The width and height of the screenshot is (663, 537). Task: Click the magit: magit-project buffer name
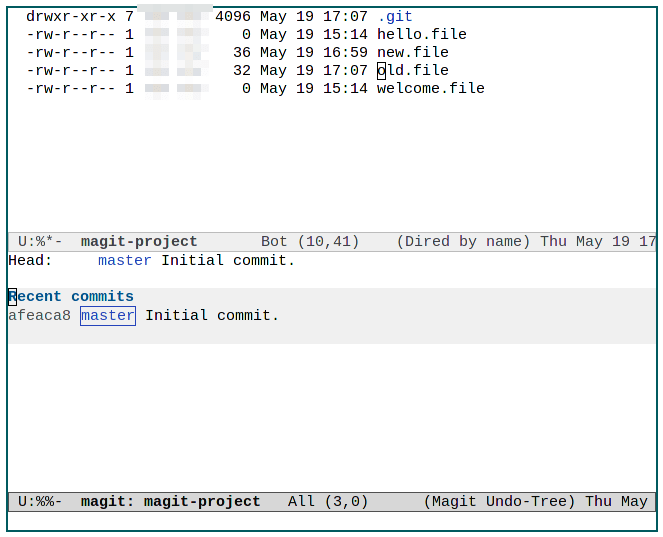[170, 501]
